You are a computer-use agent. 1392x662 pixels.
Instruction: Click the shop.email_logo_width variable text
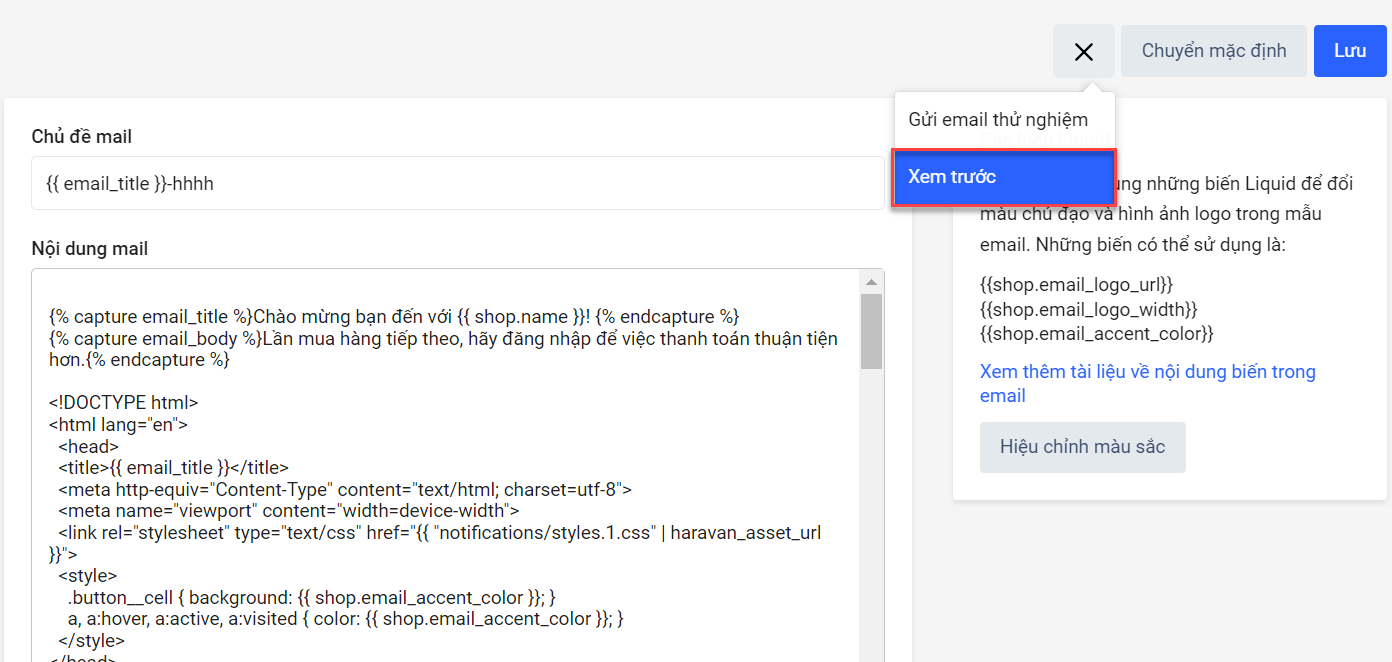click(x=1088, y=309)
